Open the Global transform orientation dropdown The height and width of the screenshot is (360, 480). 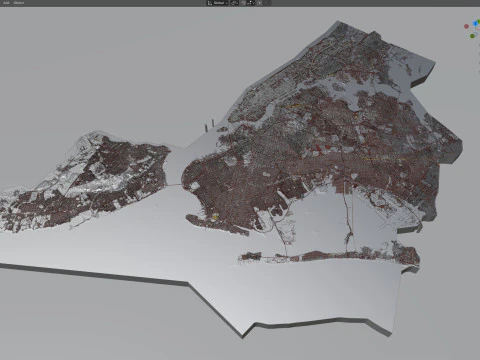click(218, 3)
